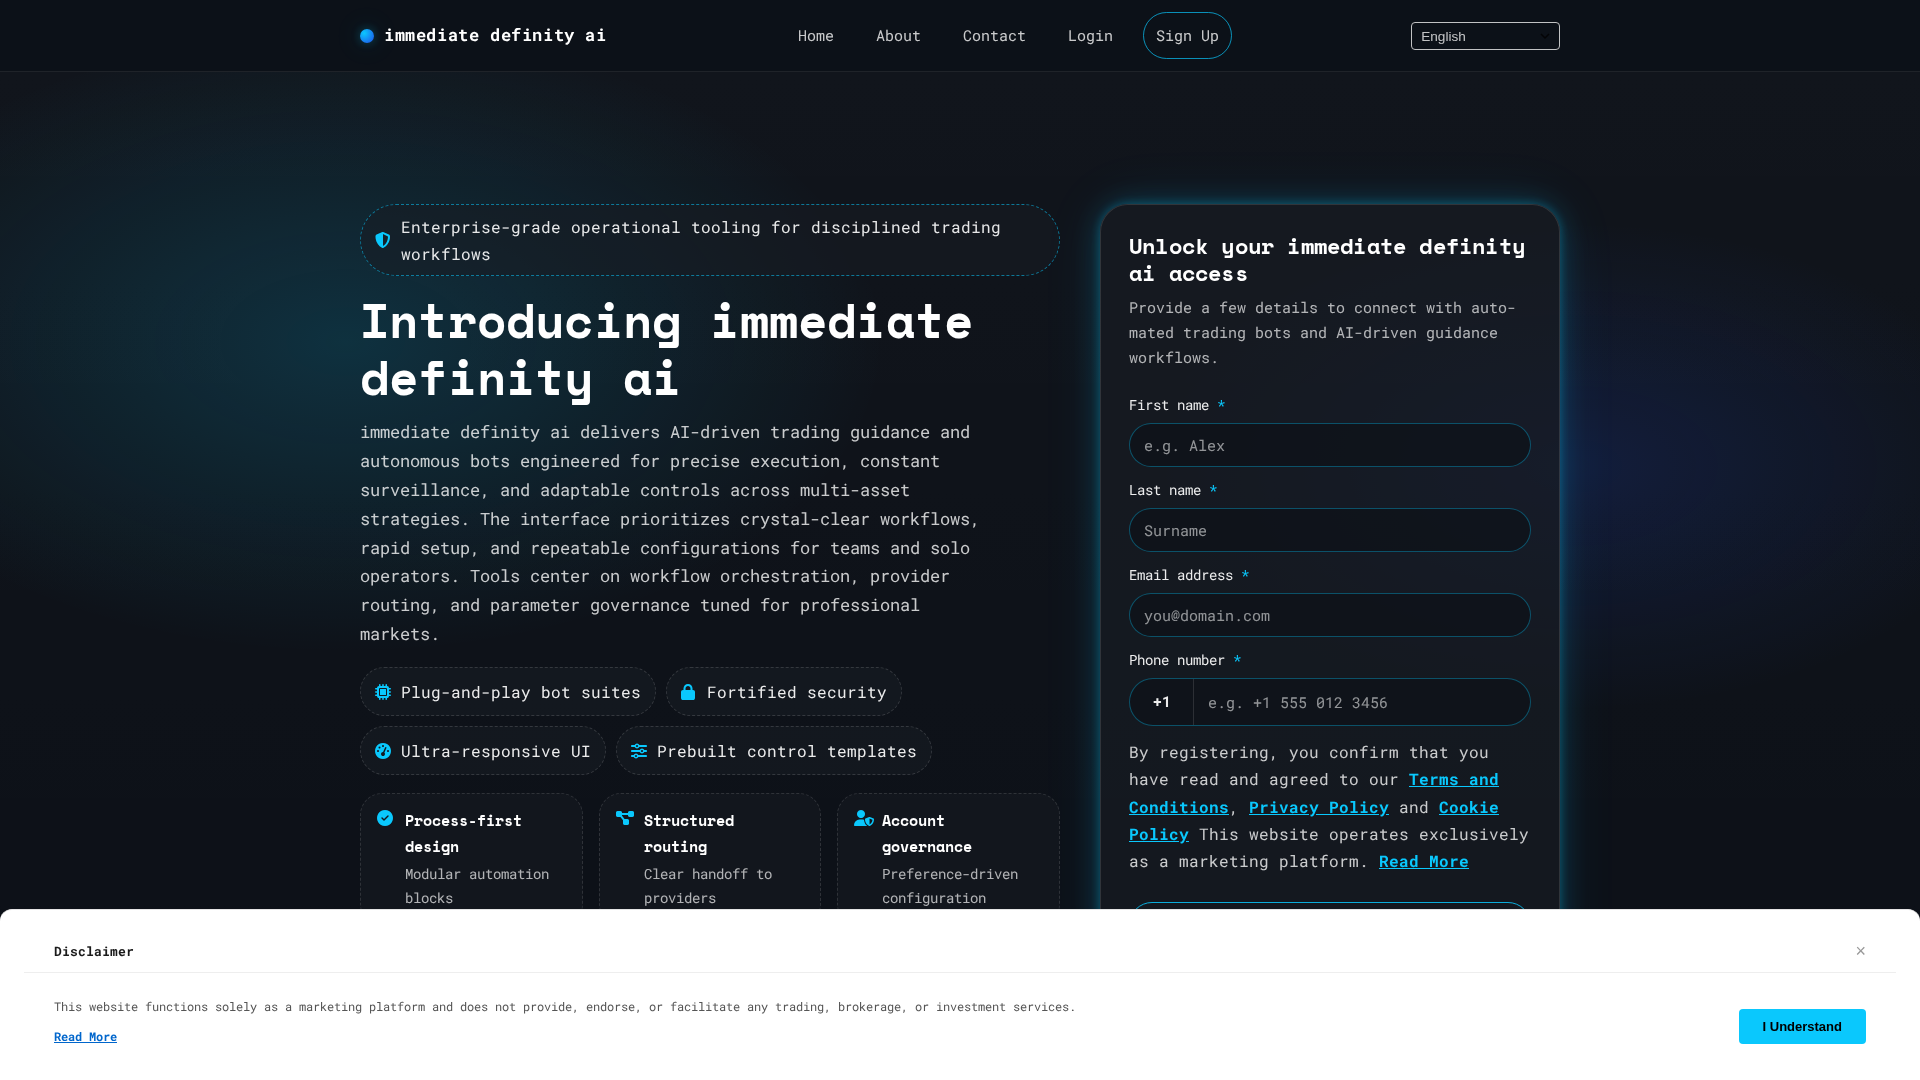Focus the Phone number input field
Screen dimensions: 1920x1080
[x=1361, y=702]
